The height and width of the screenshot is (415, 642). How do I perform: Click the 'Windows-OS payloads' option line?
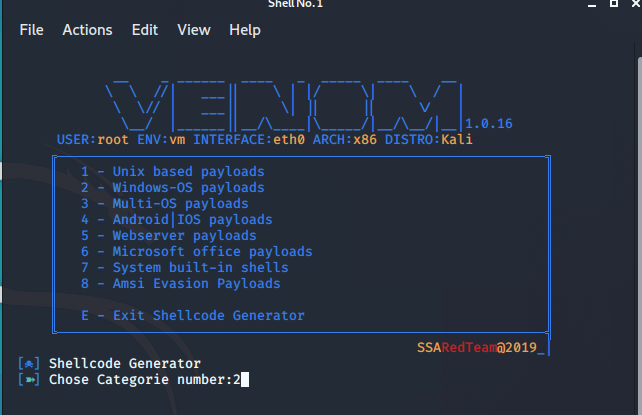pyautogui.click(x=172, y=187)
